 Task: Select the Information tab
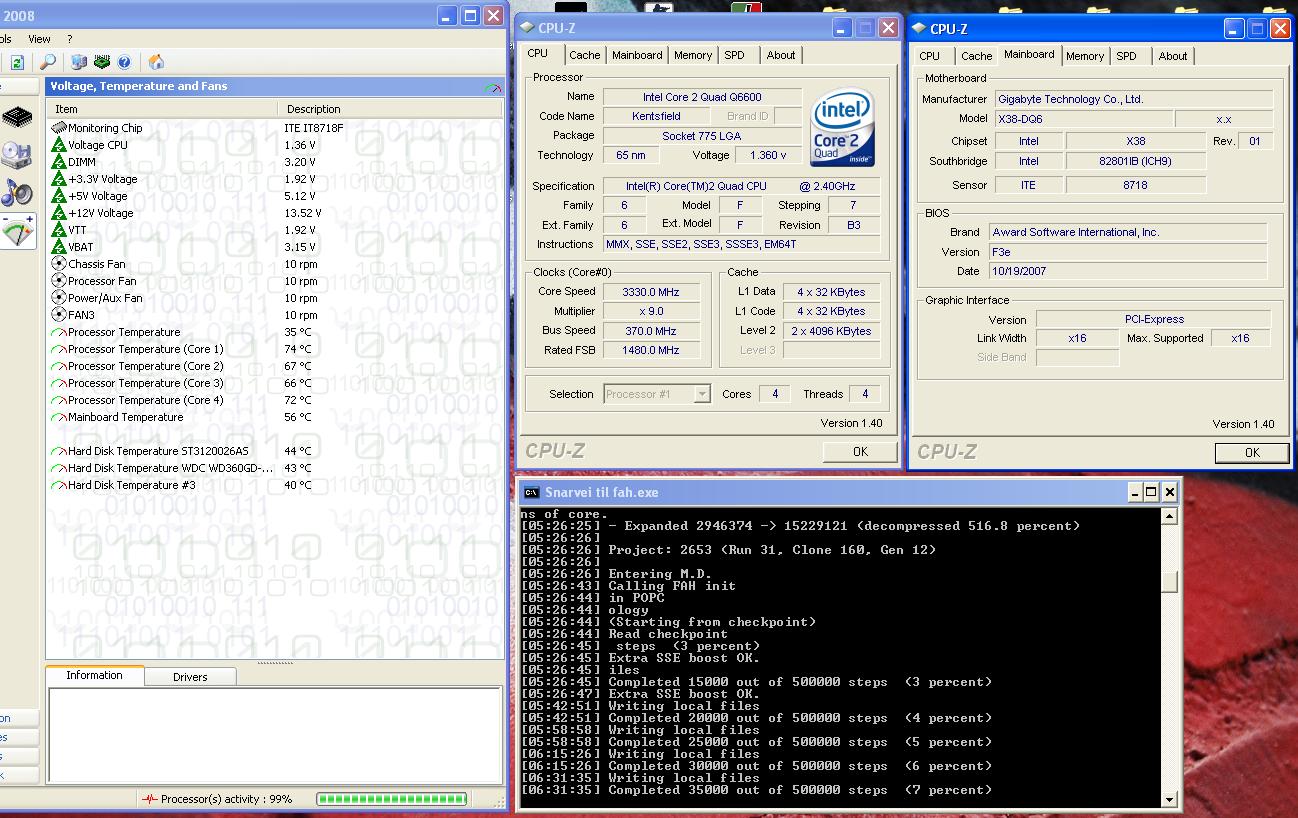tap(94, 675)
